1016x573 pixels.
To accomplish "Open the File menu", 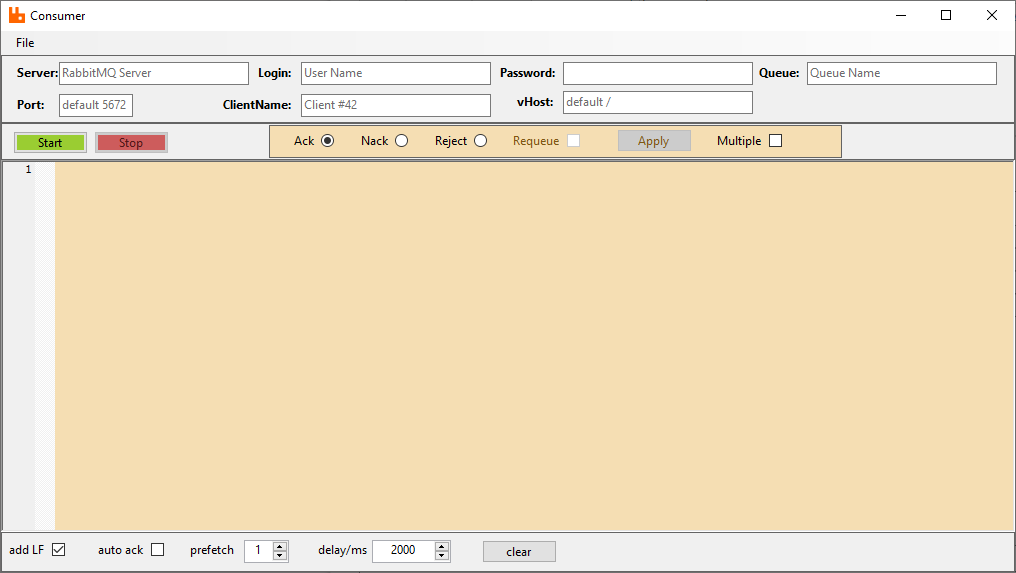I will point(25,43).
